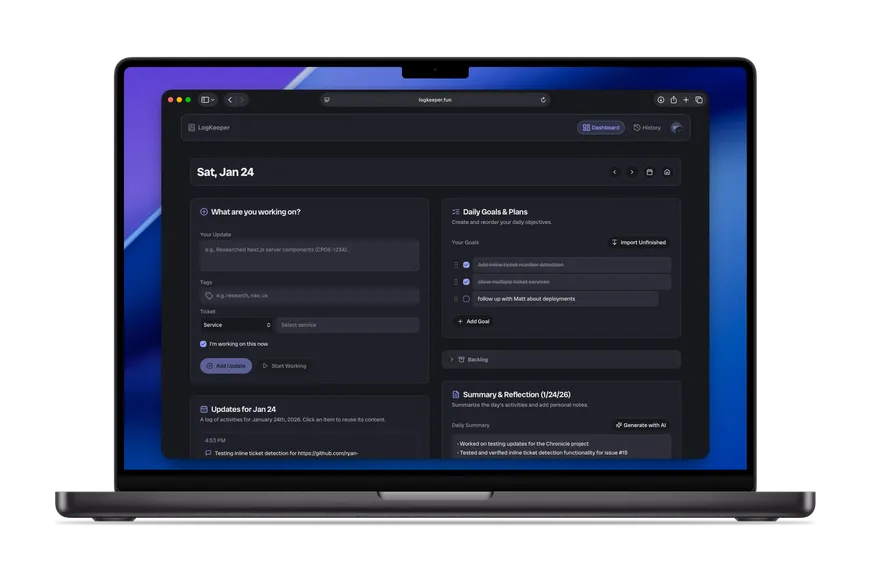Toggle 'I'm working on this now' checkbox
870x580 pixels.
(x=203, y=344)
